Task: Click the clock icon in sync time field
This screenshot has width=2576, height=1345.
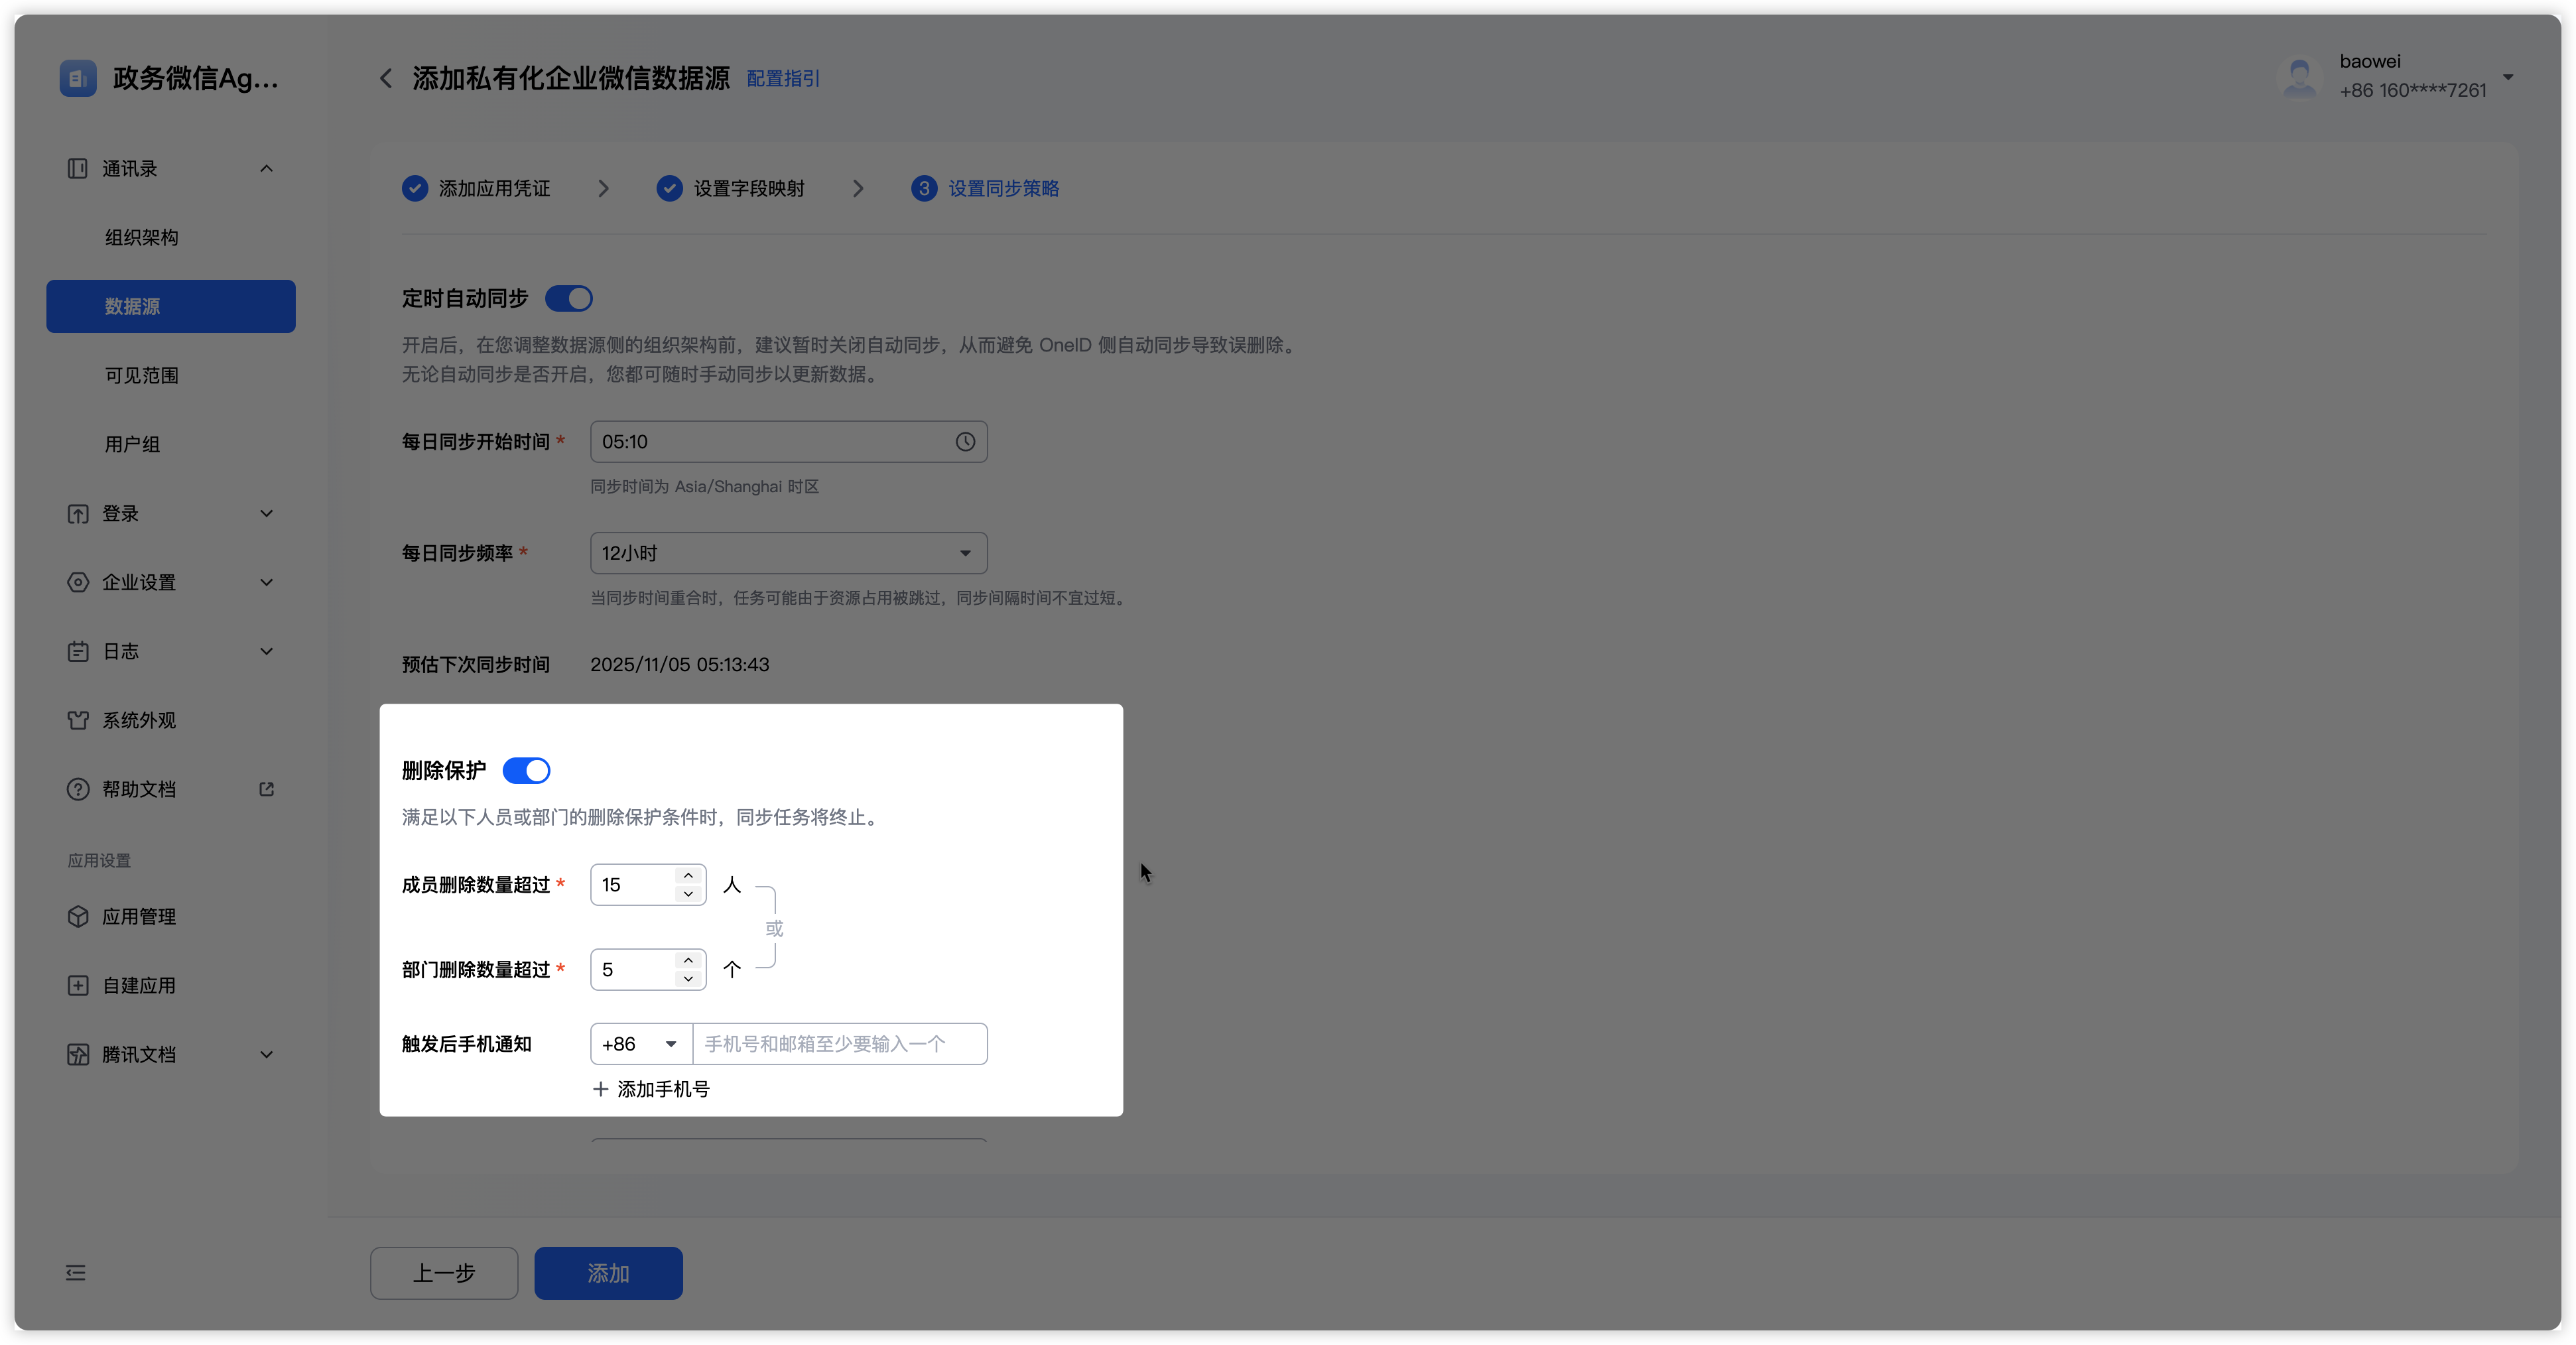Action: (x=964, y=442)
